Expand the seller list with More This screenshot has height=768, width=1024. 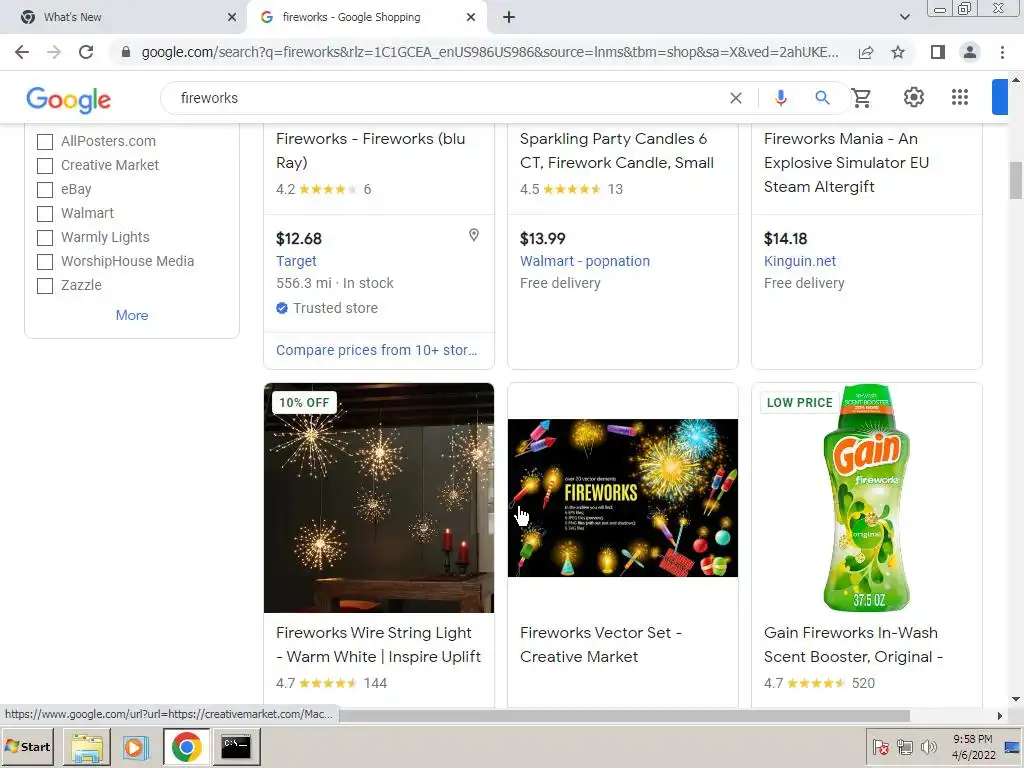132,315
